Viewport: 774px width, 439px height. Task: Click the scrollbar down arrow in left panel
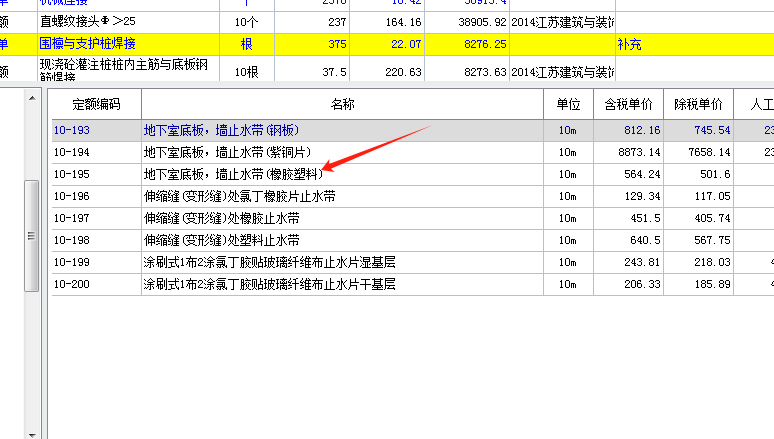tap(32, 435)
